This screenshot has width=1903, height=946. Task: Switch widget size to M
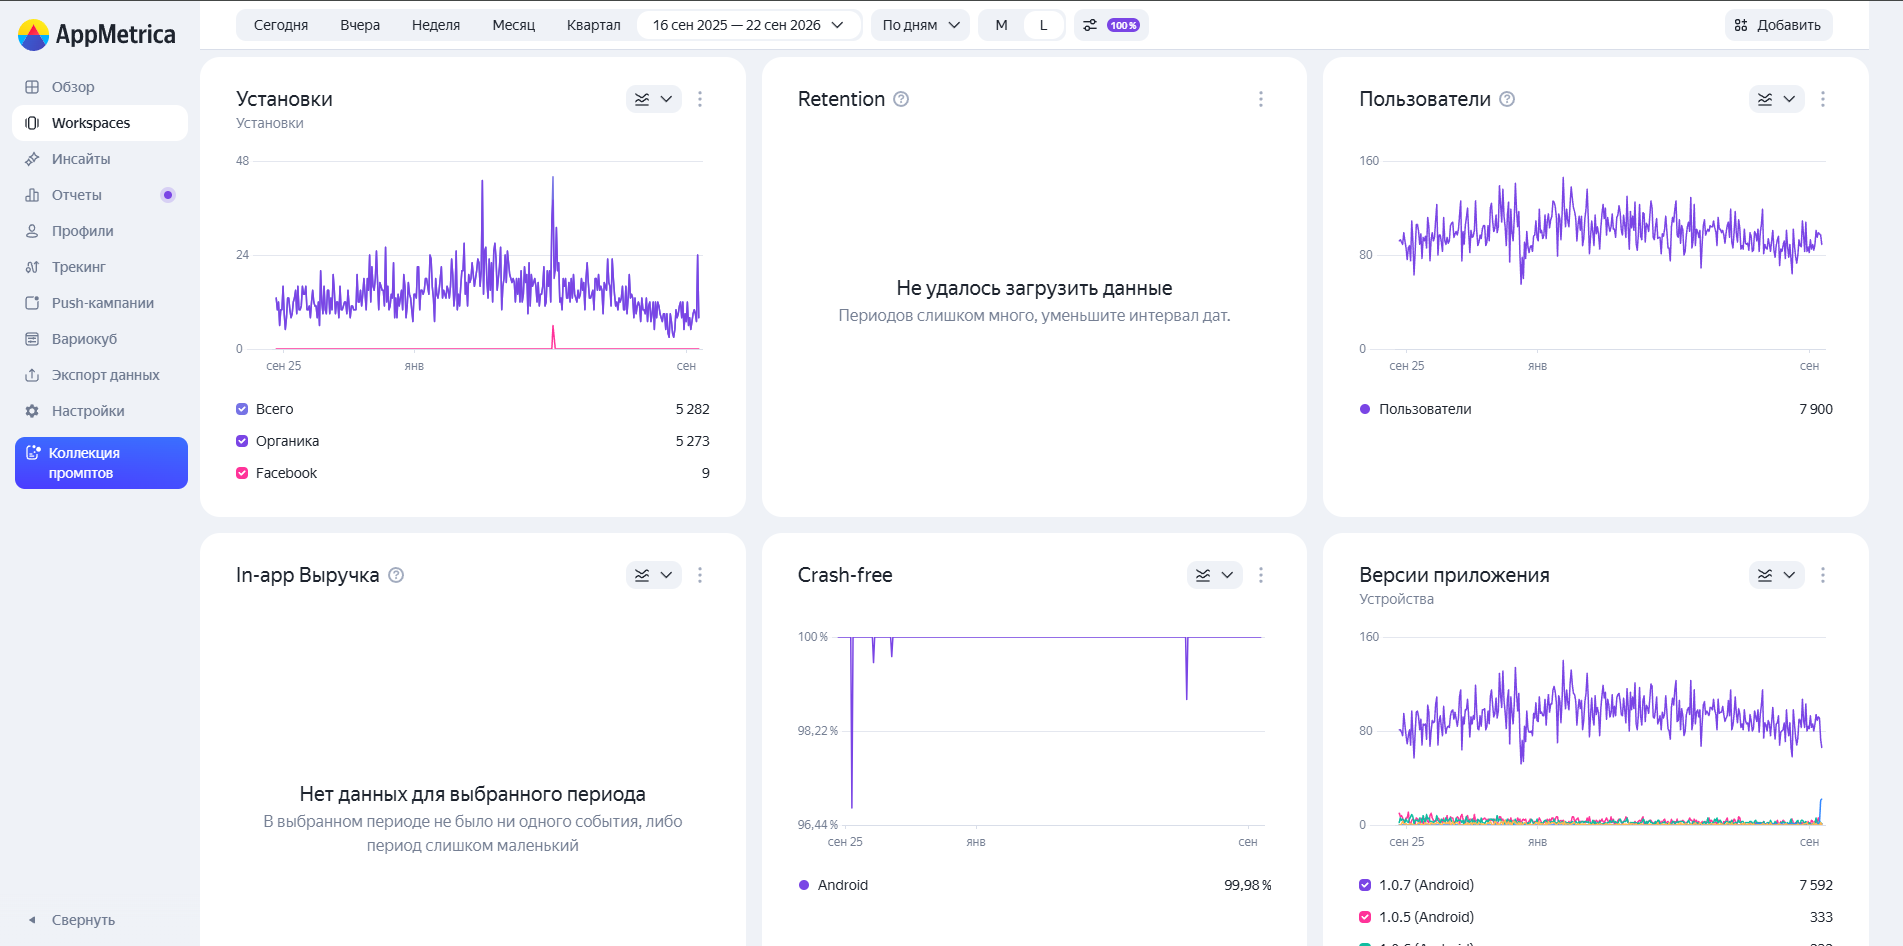(x=1001, y=25)
